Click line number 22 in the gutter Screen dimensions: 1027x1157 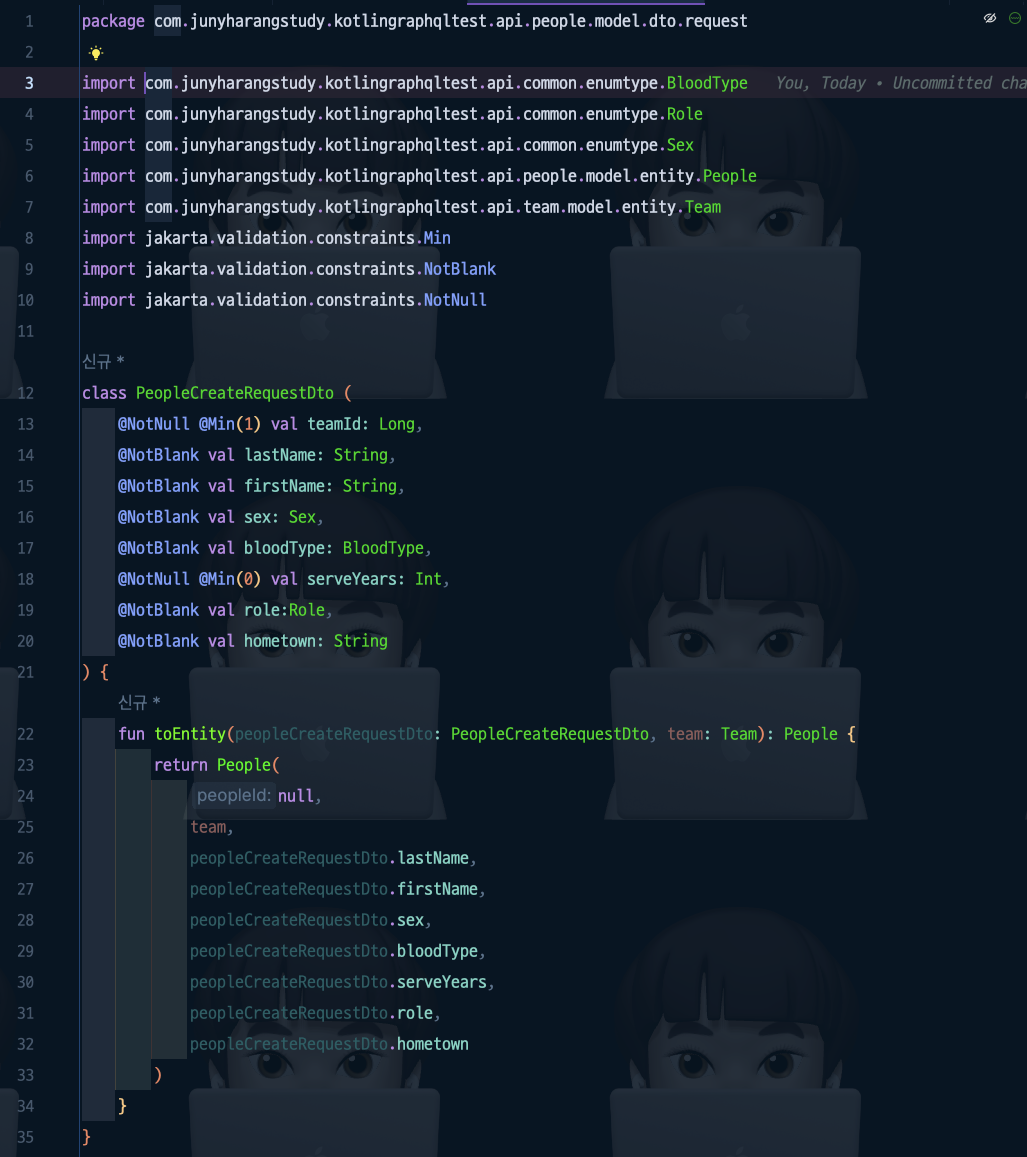coord(26,734)
